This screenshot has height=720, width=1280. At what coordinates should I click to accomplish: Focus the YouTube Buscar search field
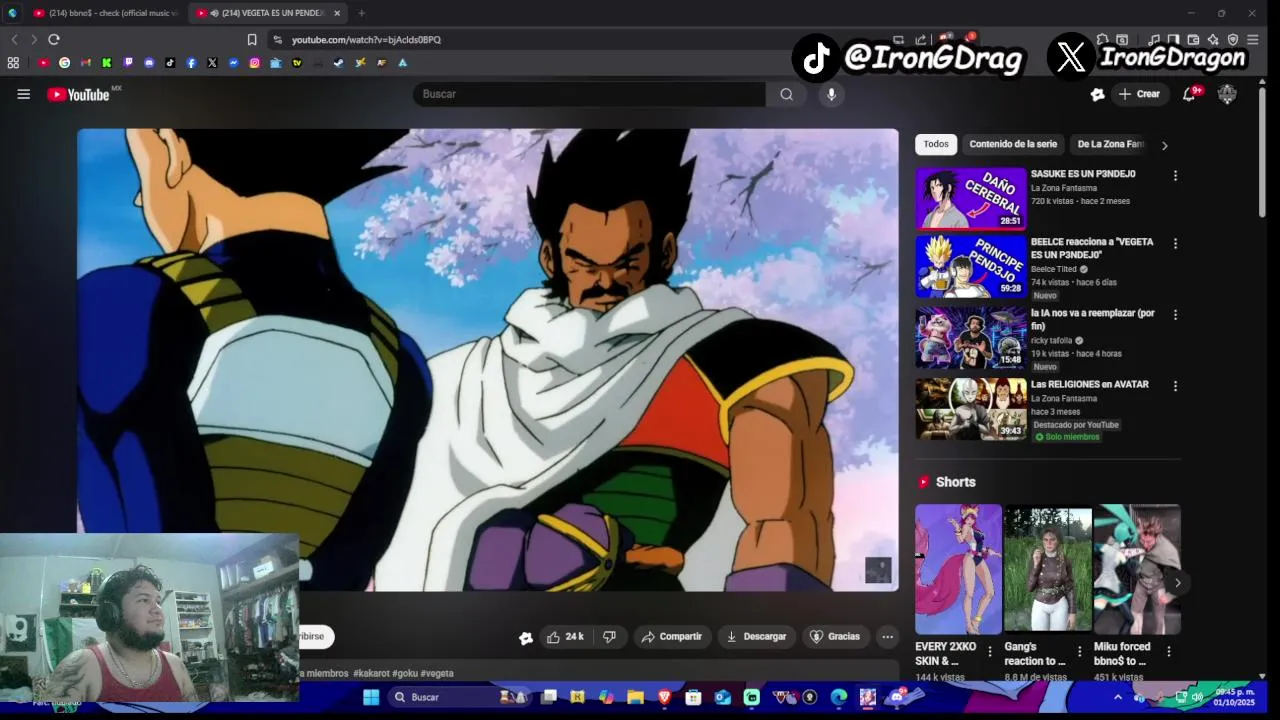(x=589, y=94)
